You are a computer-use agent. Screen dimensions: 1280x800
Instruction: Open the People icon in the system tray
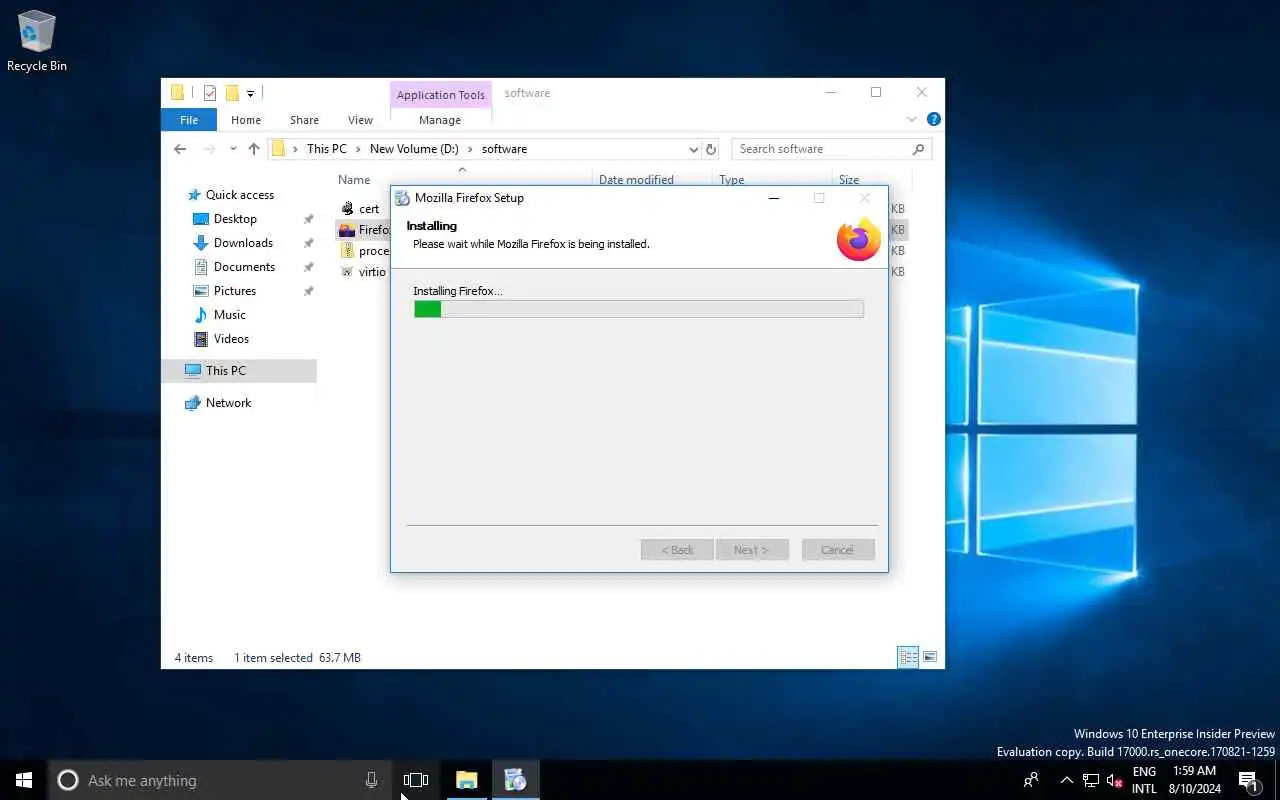click(1030, 780)
